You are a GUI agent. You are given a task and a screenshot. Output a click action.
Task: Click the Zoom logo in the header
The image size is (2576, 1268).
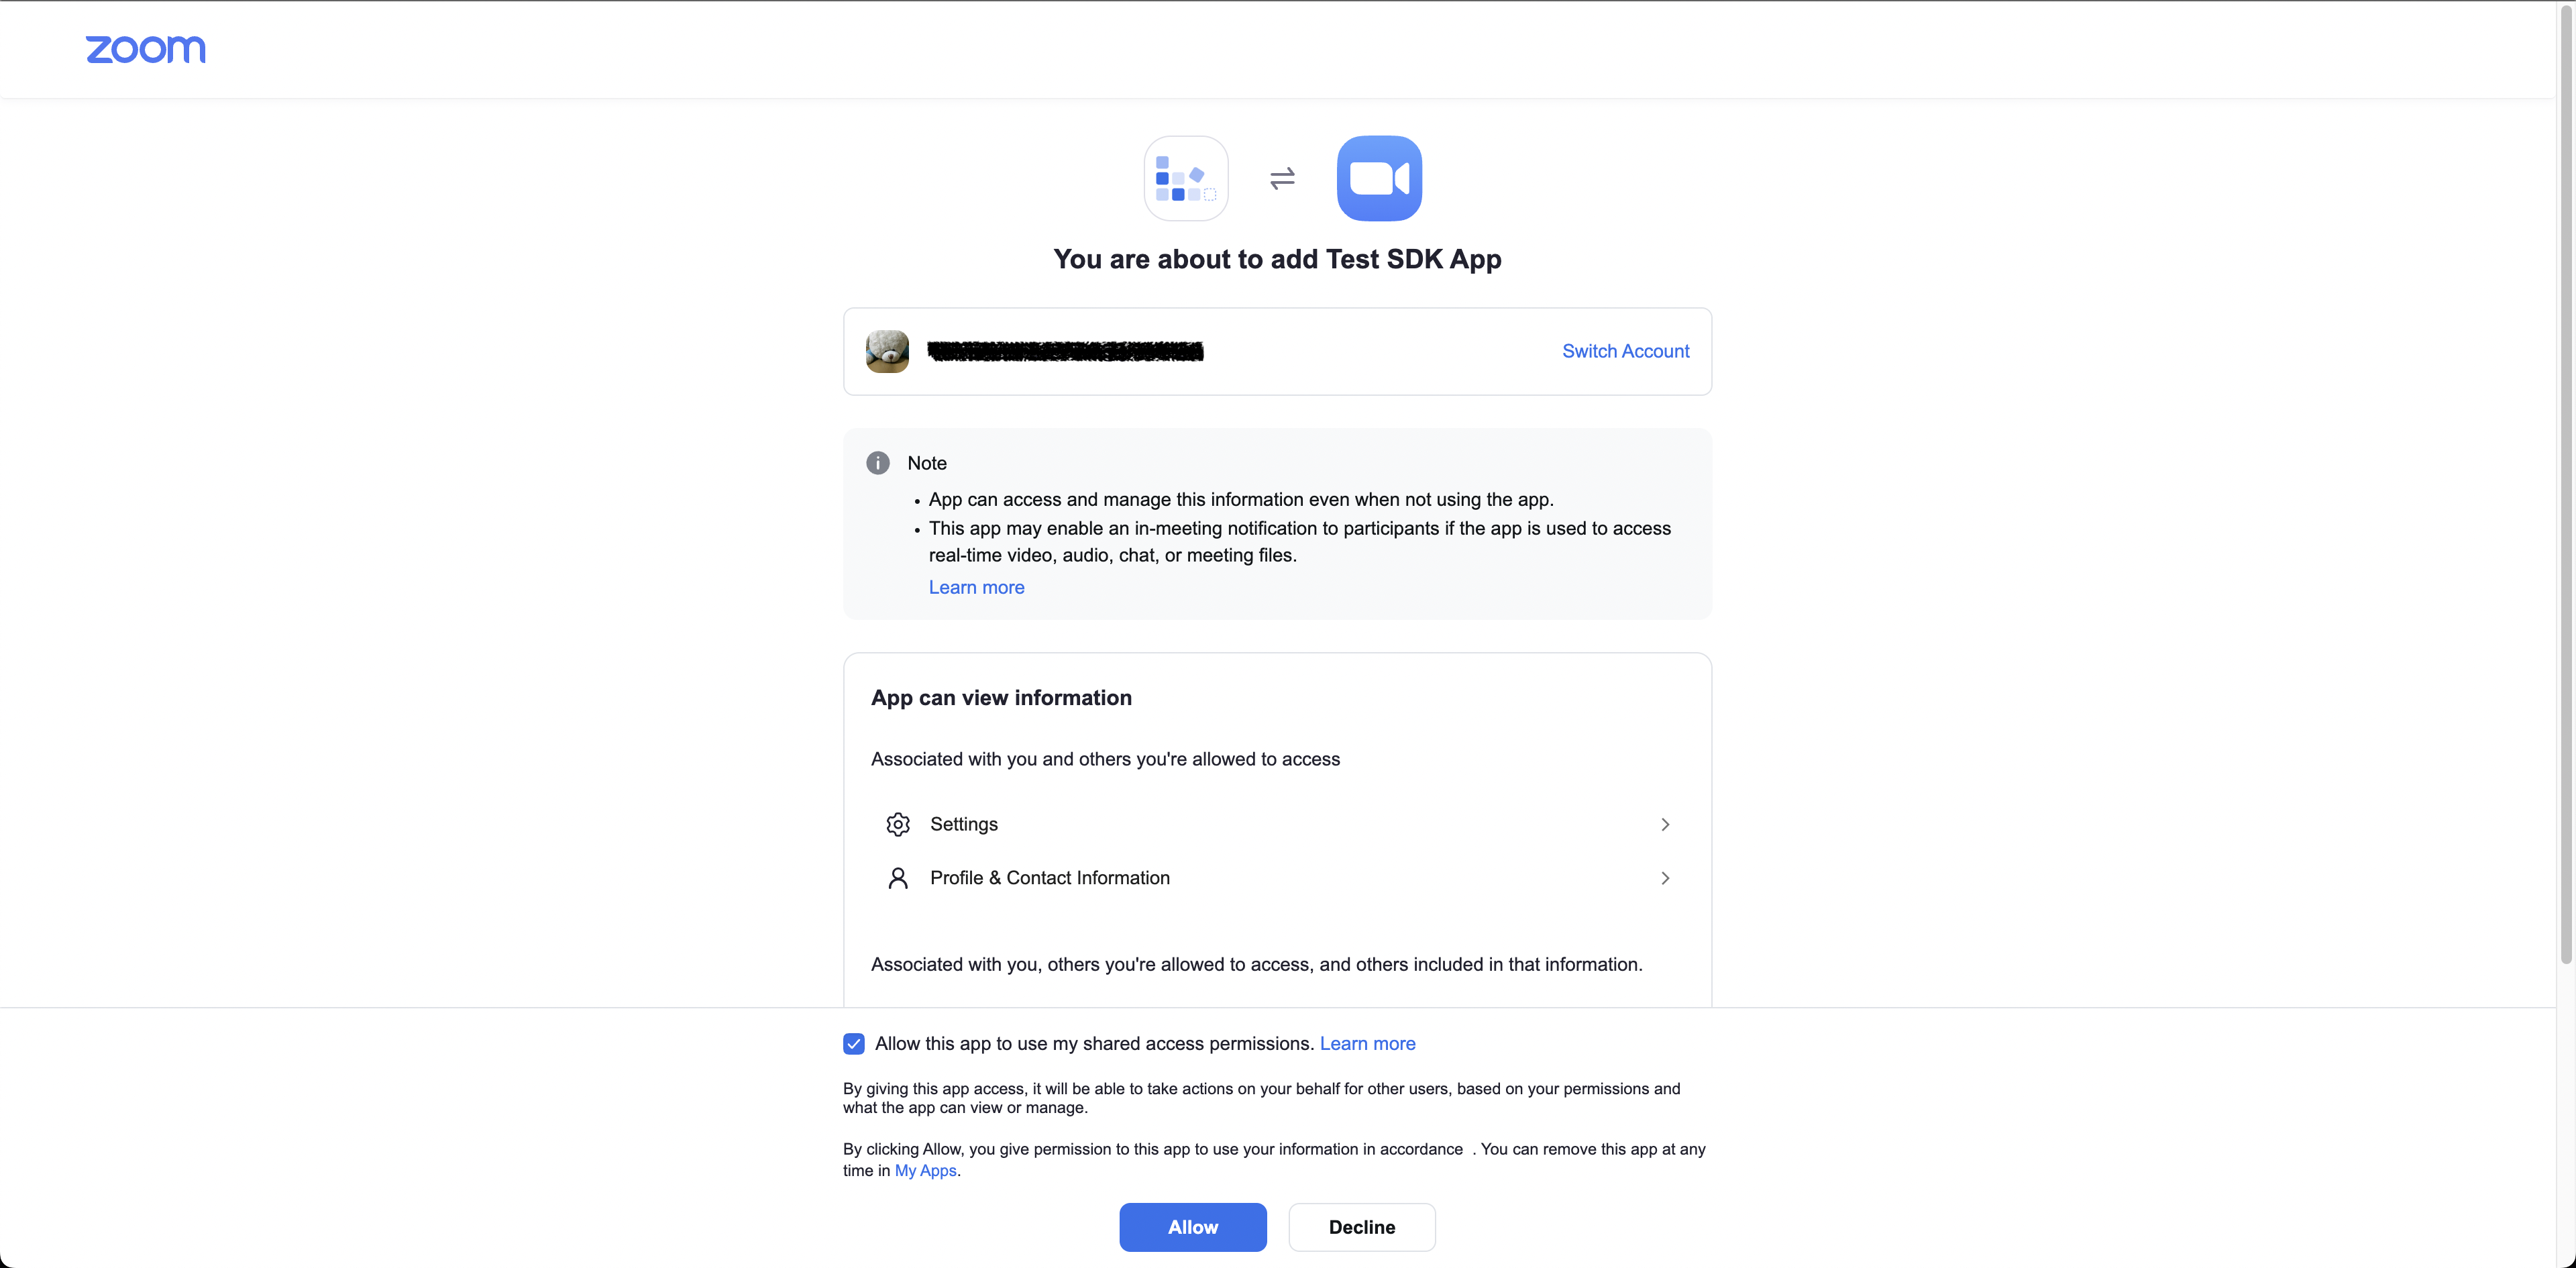point(146,49)
